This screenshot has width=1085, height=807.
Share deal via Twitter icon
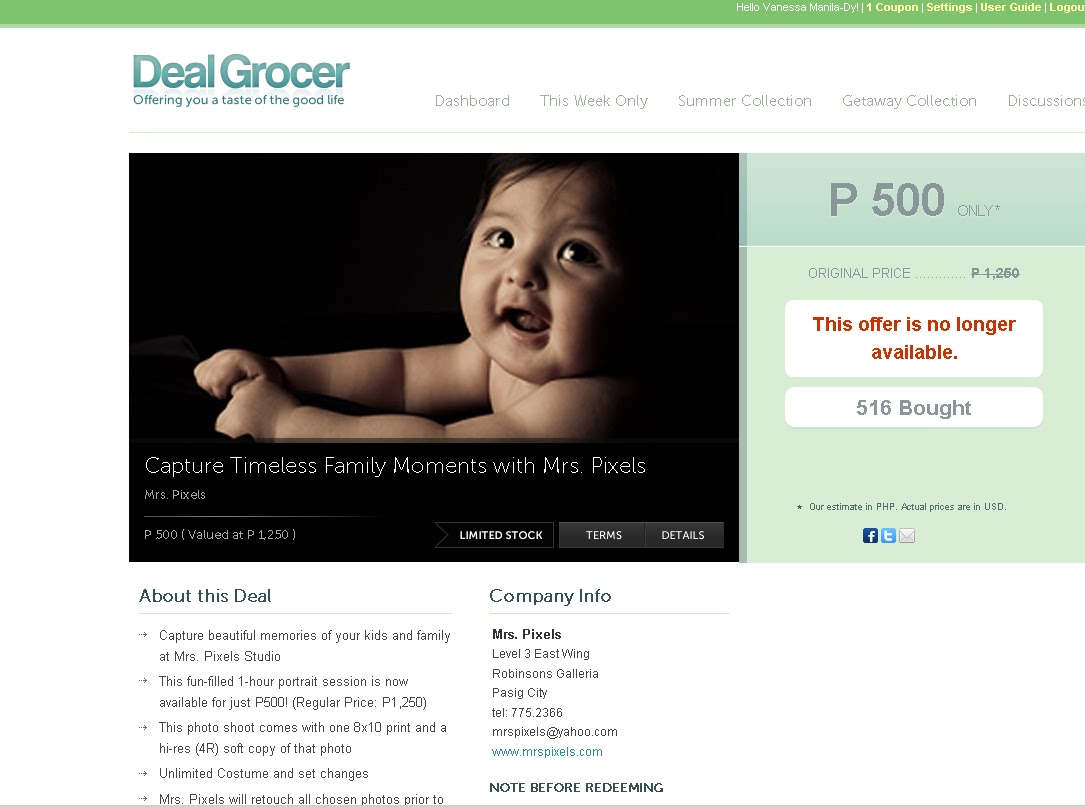(888, 536)
